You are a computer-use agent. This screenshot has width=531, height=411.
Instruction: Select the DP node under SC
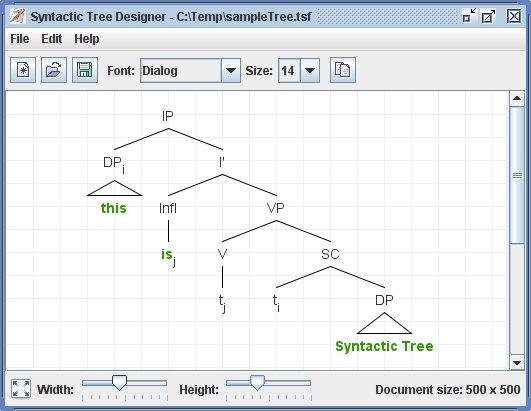point(384,300)
